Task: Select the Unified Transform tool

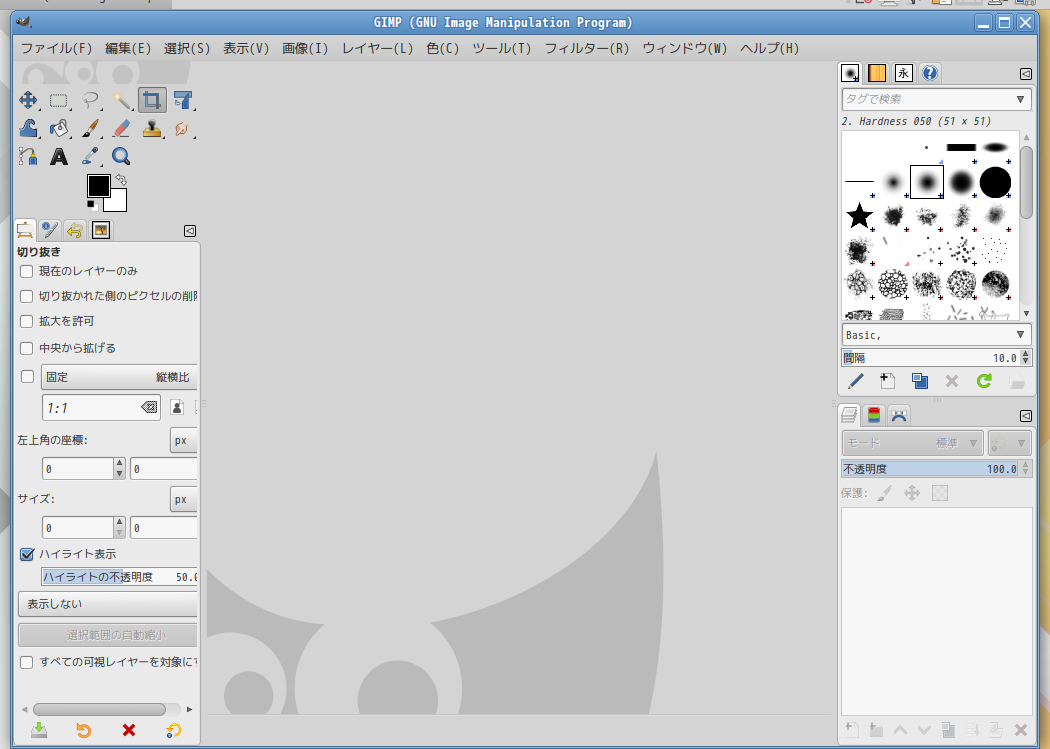Action: (x=182, y=100)
